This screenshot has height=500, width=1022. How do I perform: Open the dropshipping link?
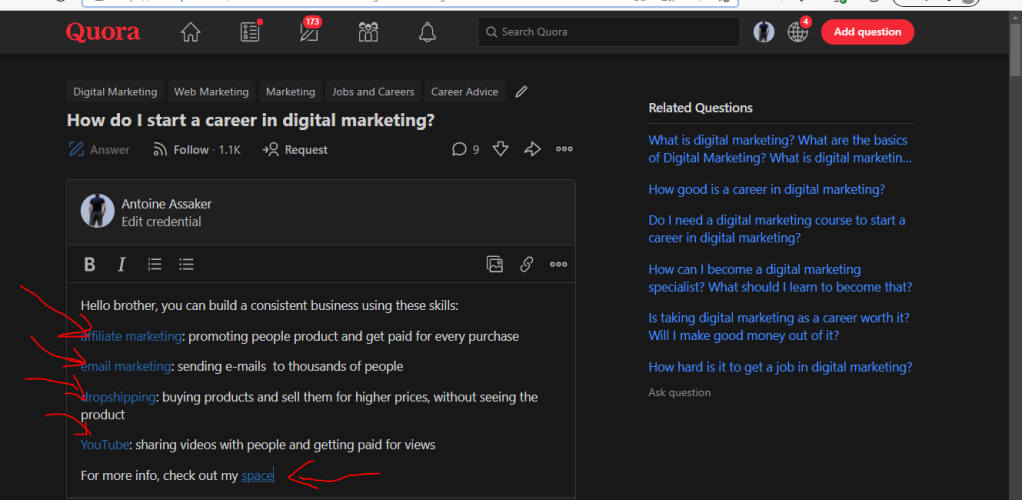point(118,396)
